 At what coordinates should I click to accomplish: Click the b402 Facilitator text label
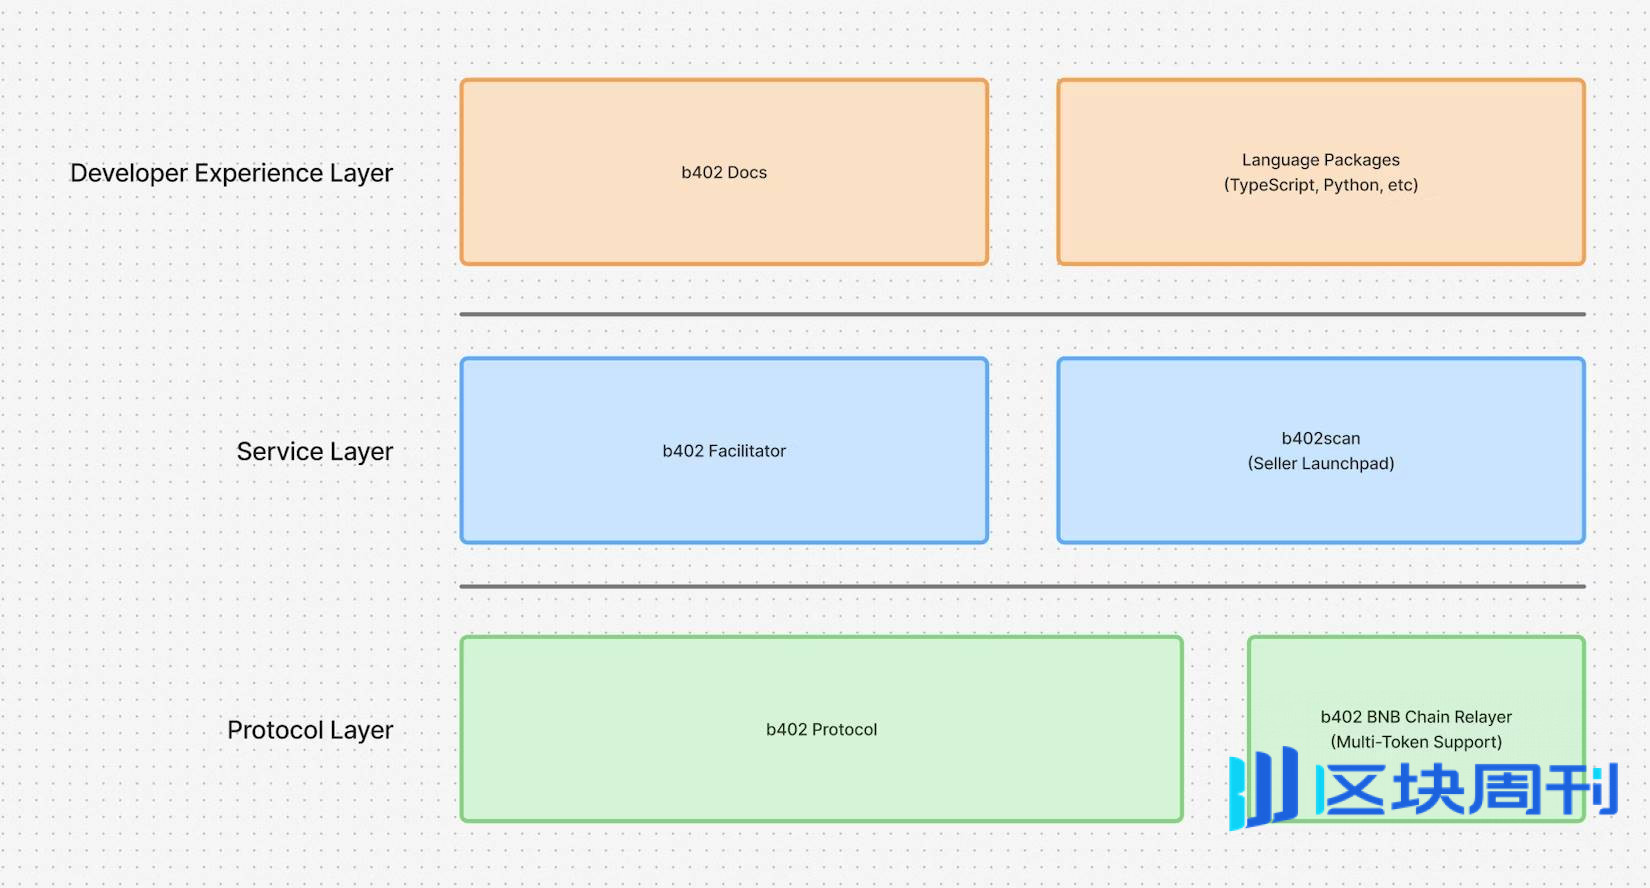coord(724,451)
